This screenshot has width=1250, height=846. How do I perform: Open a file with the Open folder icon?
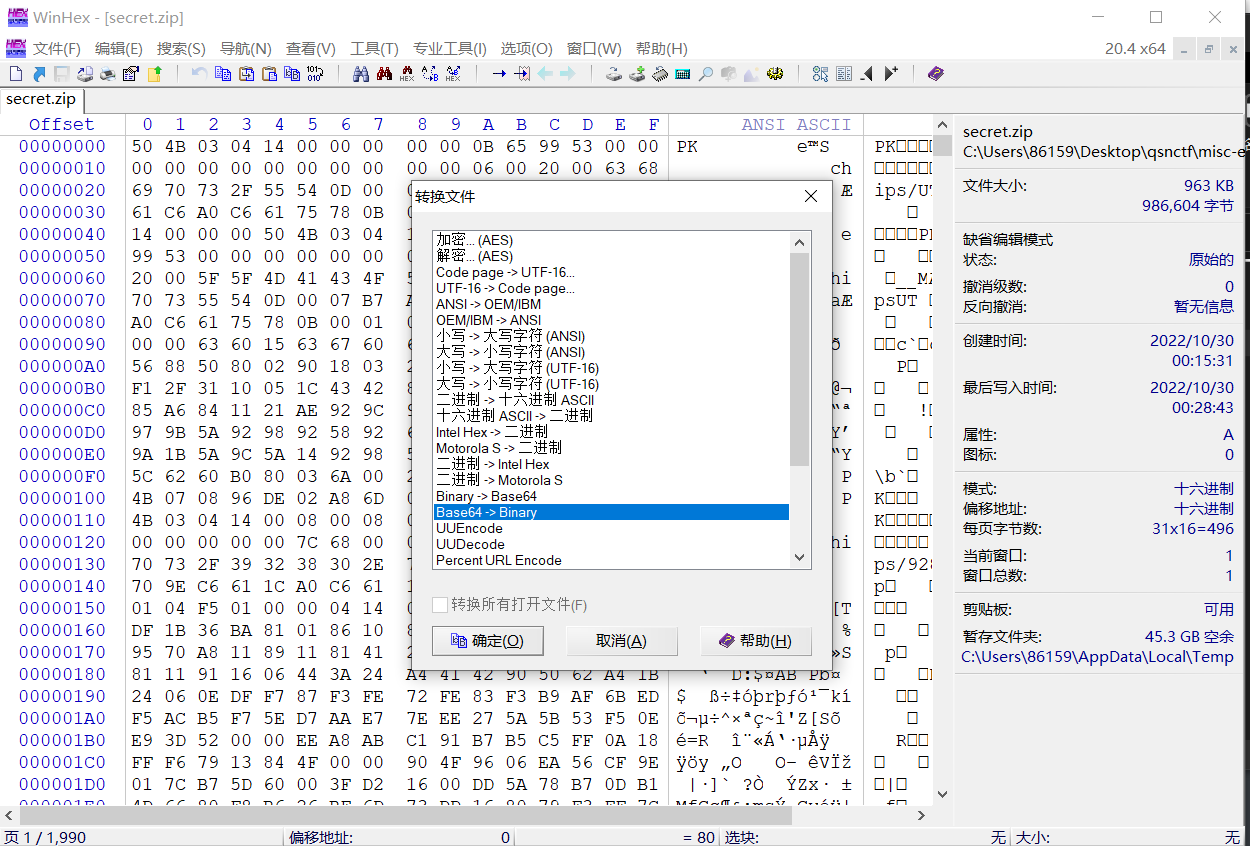tap(153, 73)
